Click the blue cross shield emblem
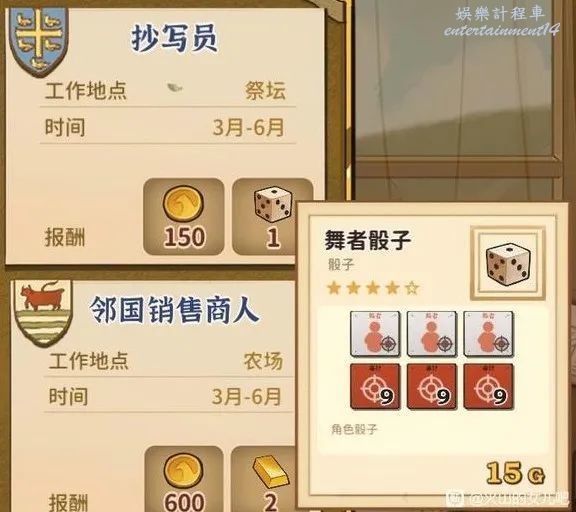This screenshot has width=576, height=512. pyautogui.click(x=39, y=40)
